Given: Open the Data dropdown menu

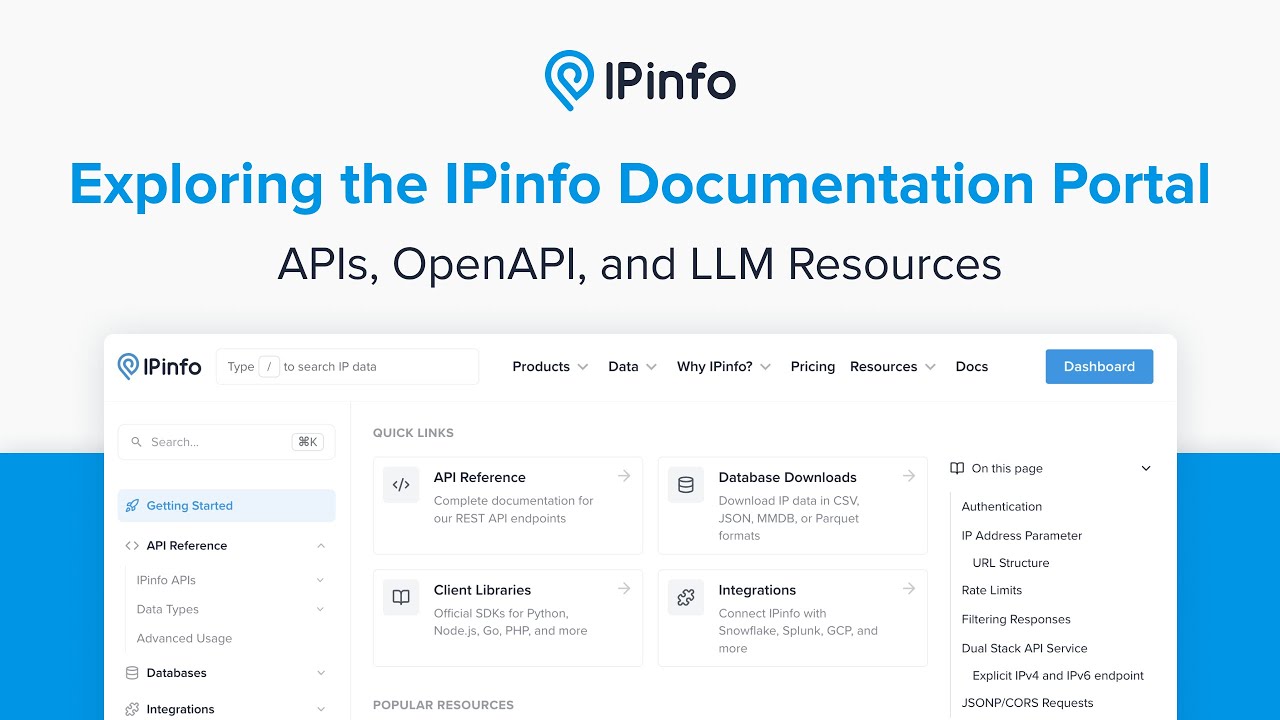Looking at the screenshot, I should click(632, 367).
